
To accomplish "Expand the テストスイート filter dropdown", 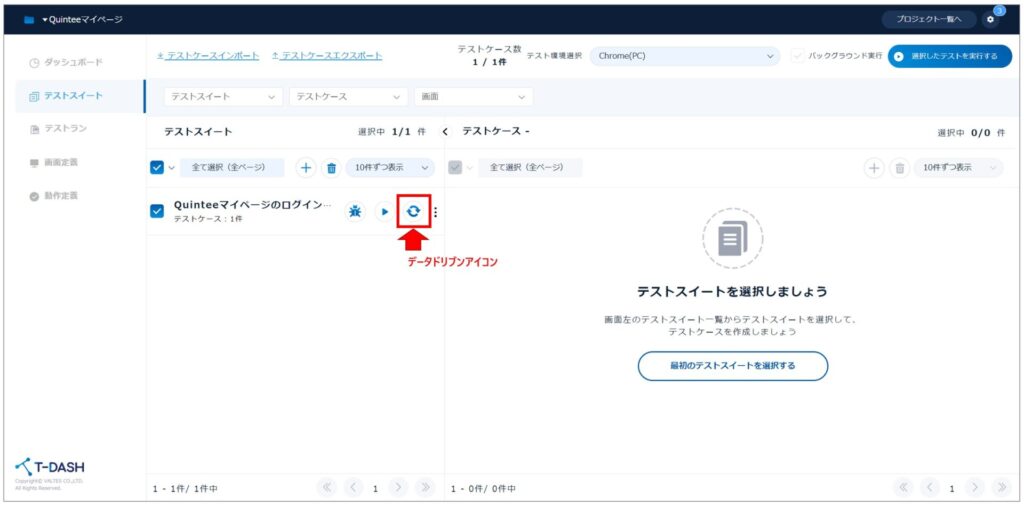I will (x=224, y=97).
